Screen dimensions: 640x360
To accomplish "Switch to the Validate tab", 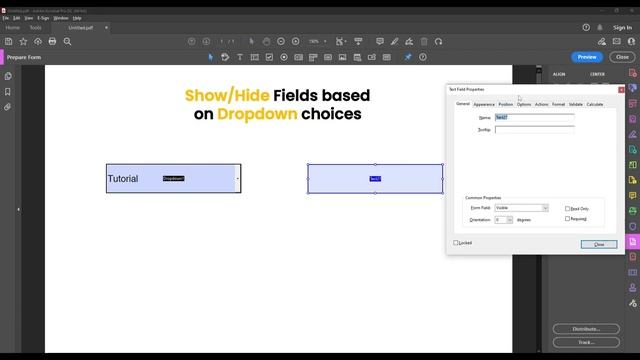I will click(576, 104).
